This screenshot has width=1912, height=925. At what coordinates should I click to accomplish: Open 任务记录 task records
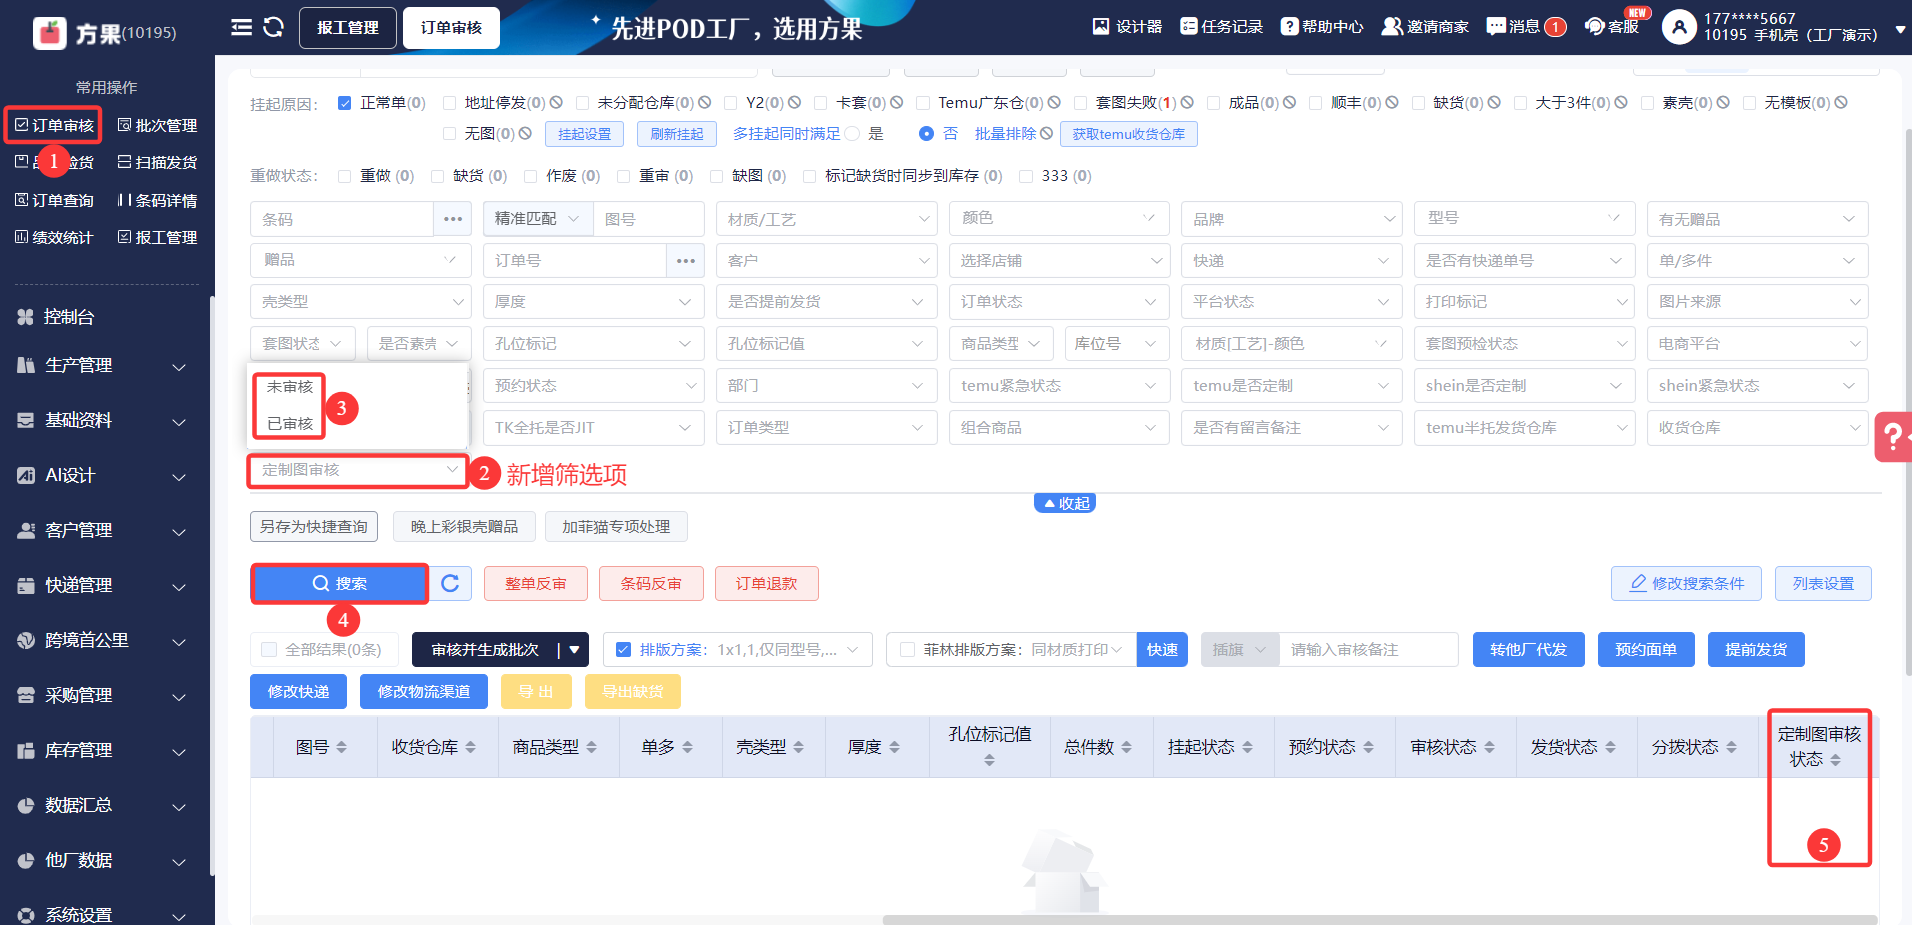1221,27
